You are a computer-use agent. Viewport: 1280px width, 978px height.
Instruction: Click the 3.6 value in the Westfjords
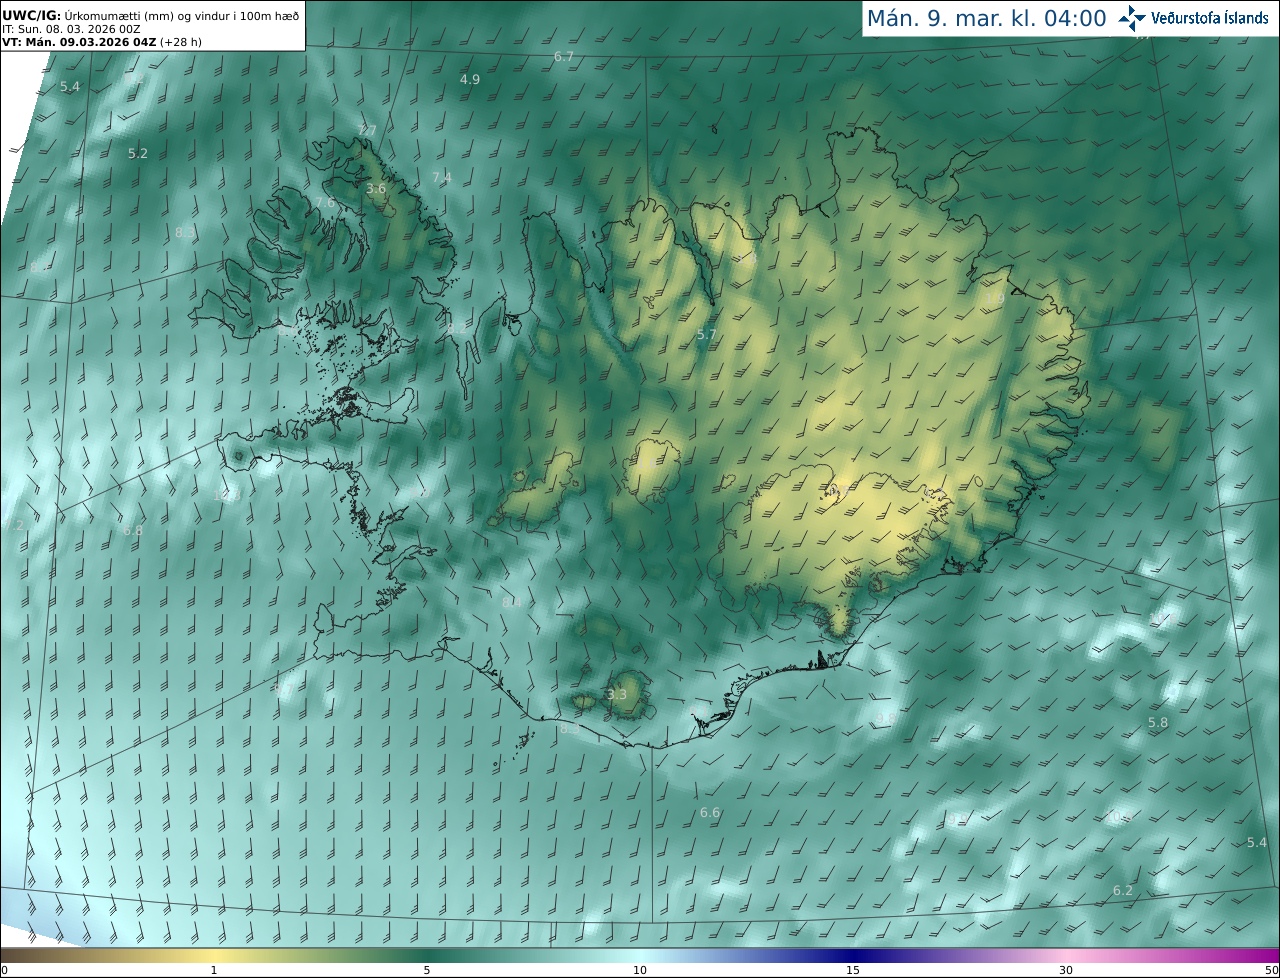[376, 188]
